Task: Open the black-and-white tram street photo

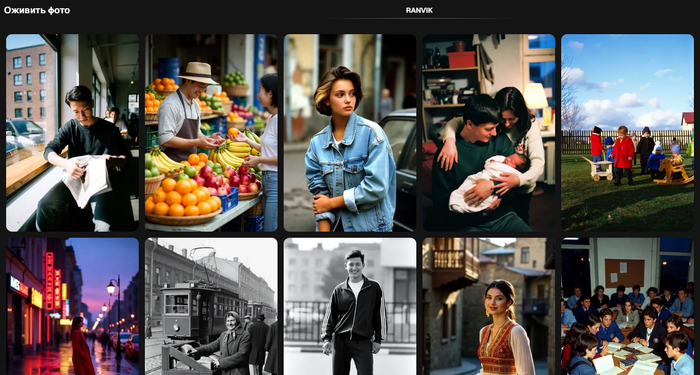Action: tap(211, 306)
